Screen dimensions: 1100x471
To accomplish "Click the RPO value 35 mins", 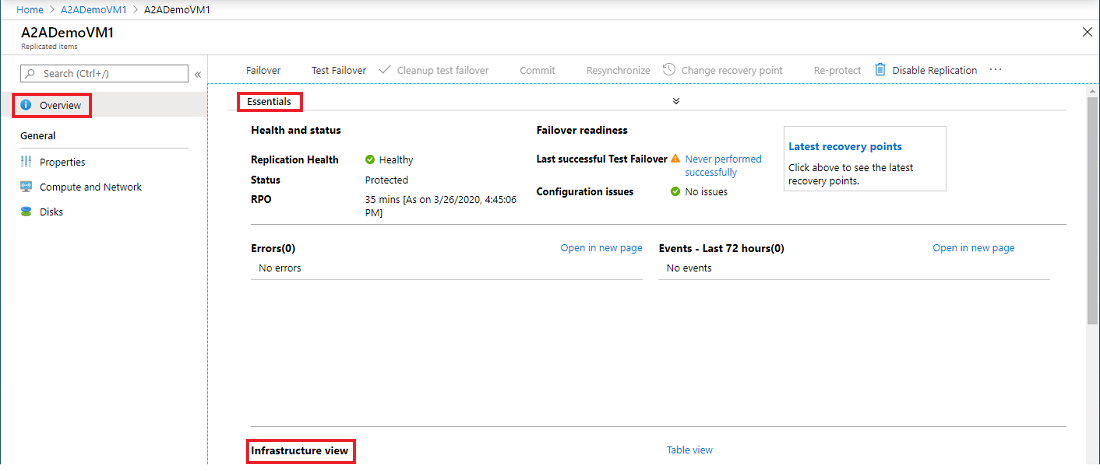I will tap(441, 206).
